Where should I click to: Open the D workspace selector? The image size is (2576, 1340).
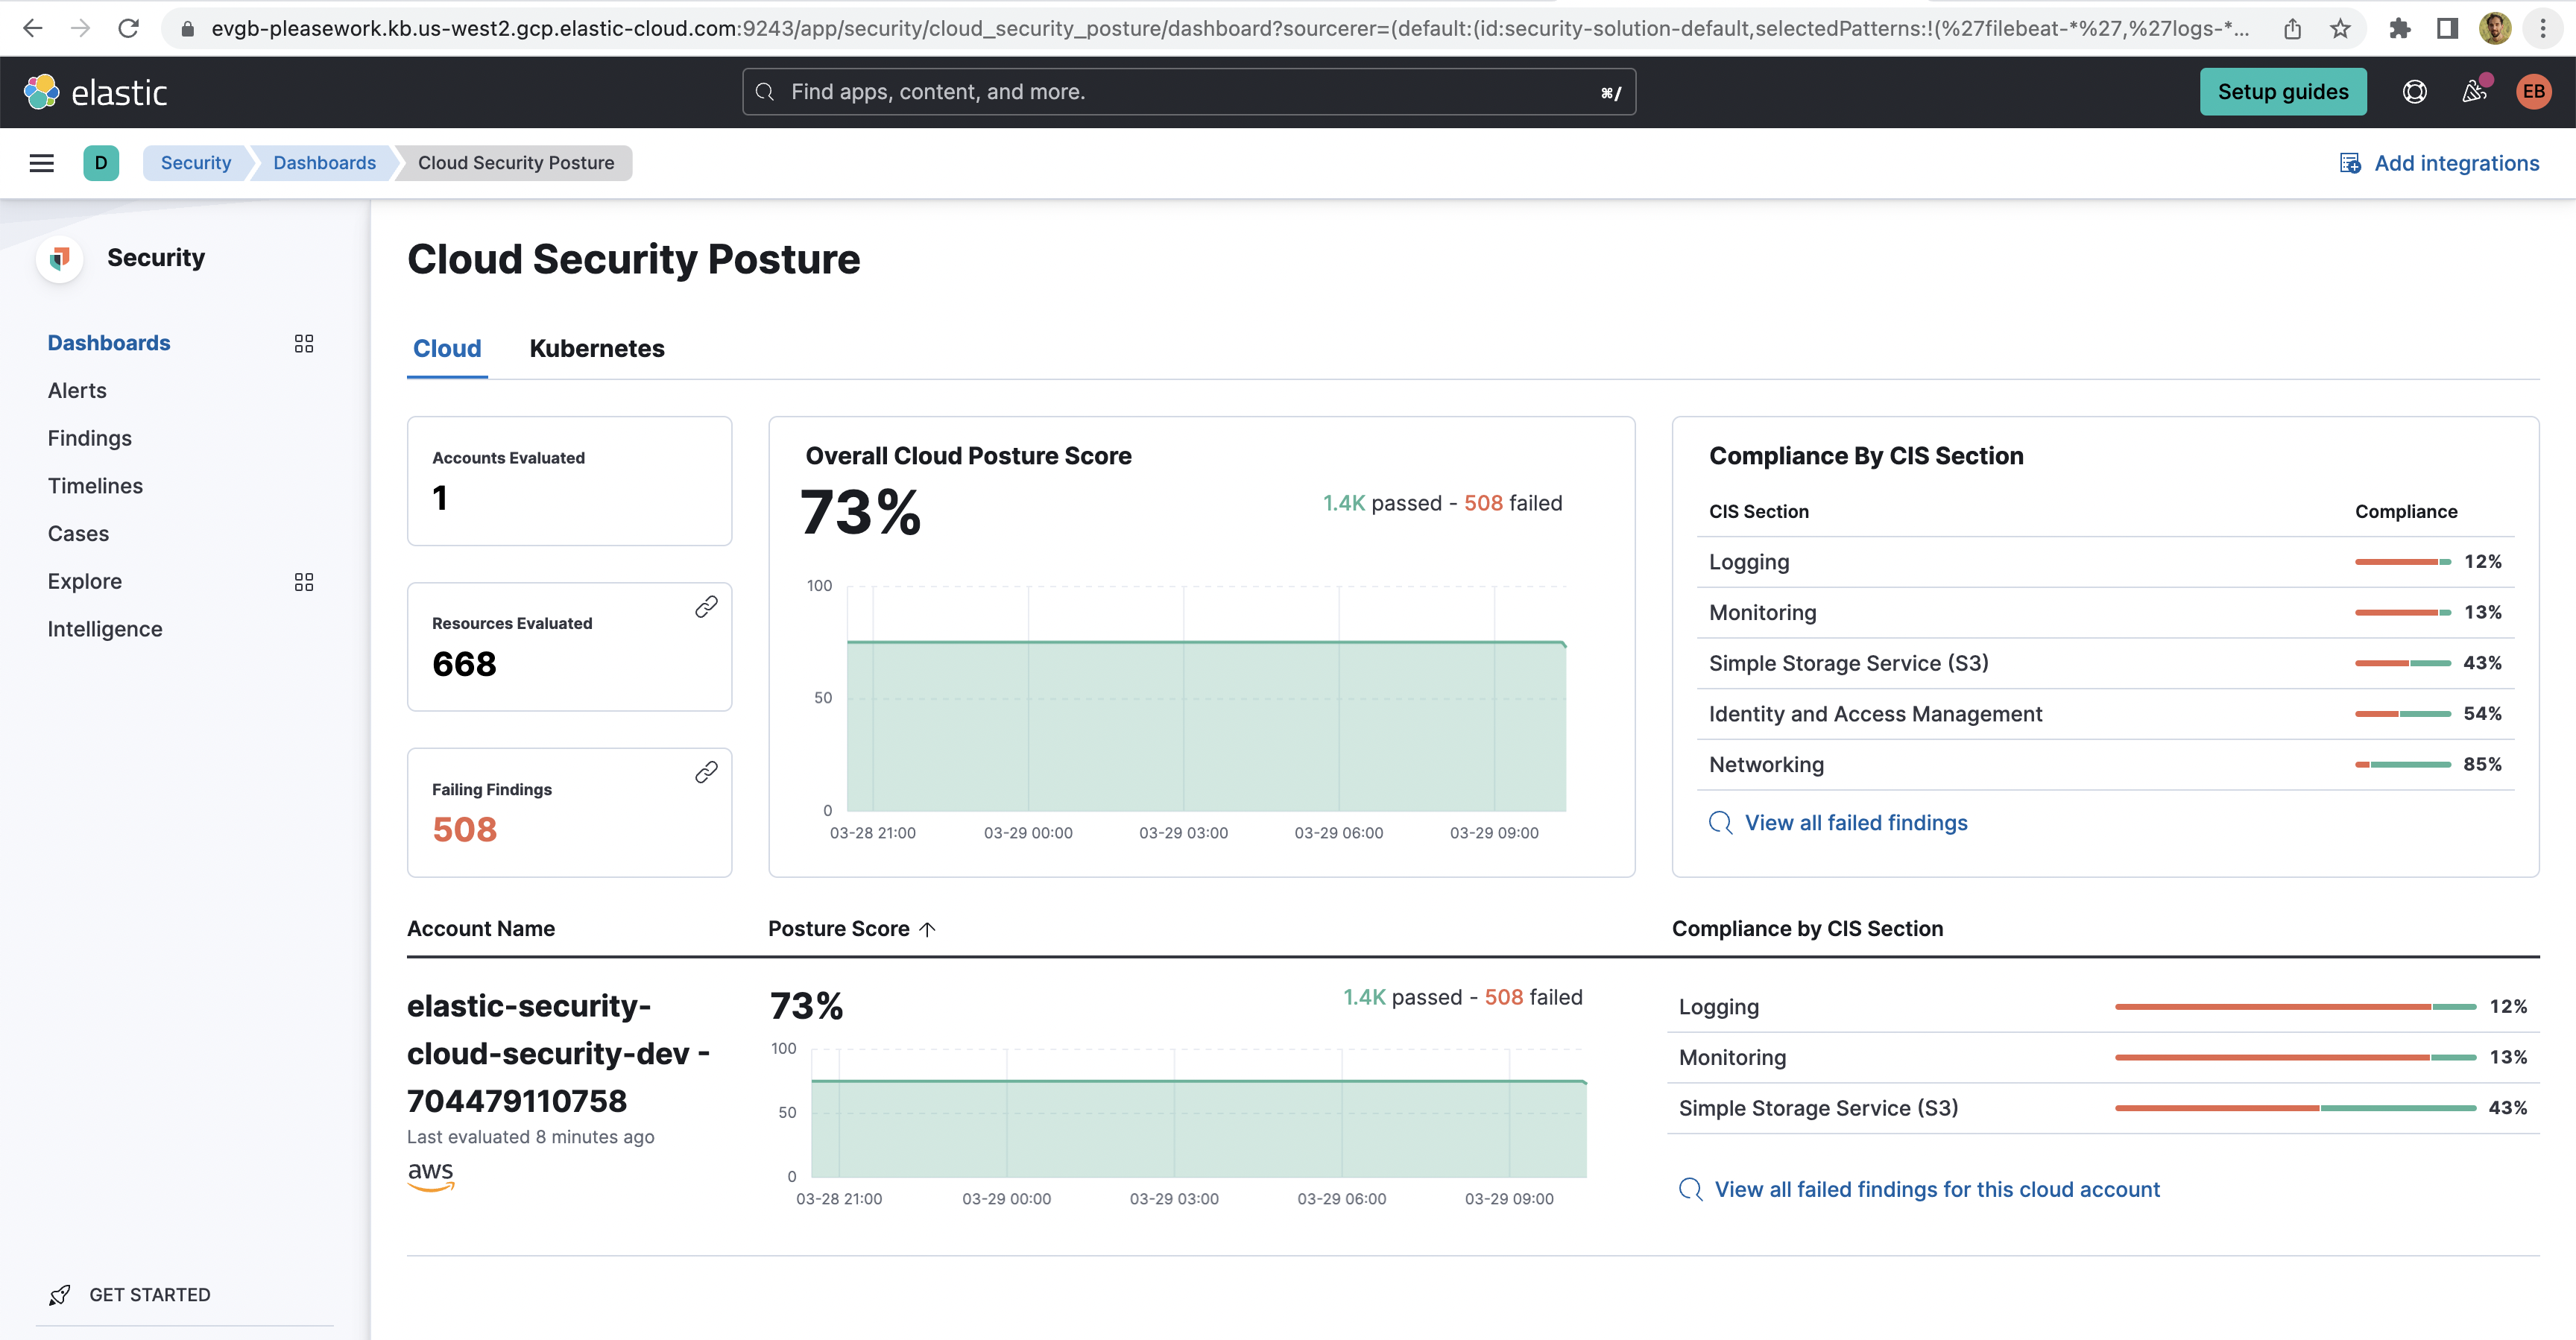101,162
